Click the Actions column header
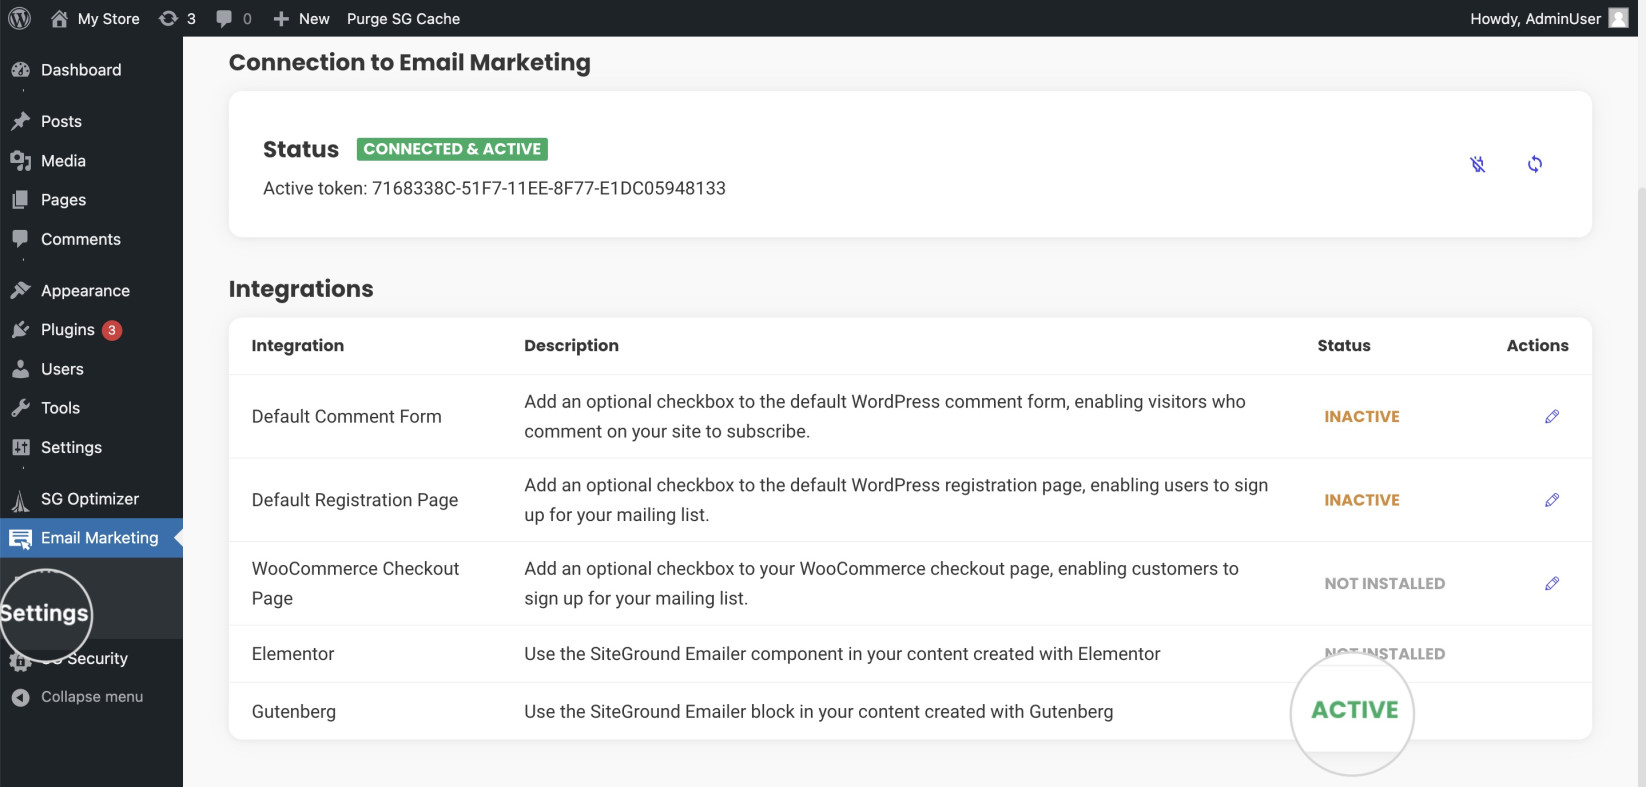The width and height of the screenshot is (1646, 787). pos(1538,345)
